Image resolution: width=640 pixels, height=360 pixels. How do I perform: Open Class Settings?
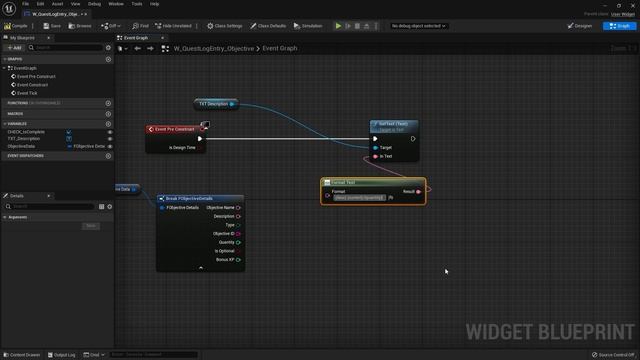(224, 26)
